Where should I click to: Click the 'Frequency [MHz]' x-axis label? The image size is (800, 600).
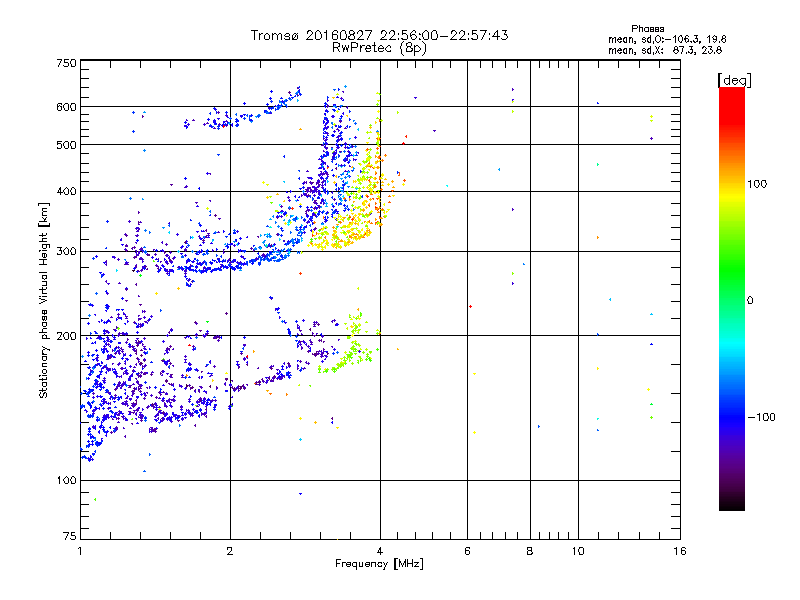point(379,564)
